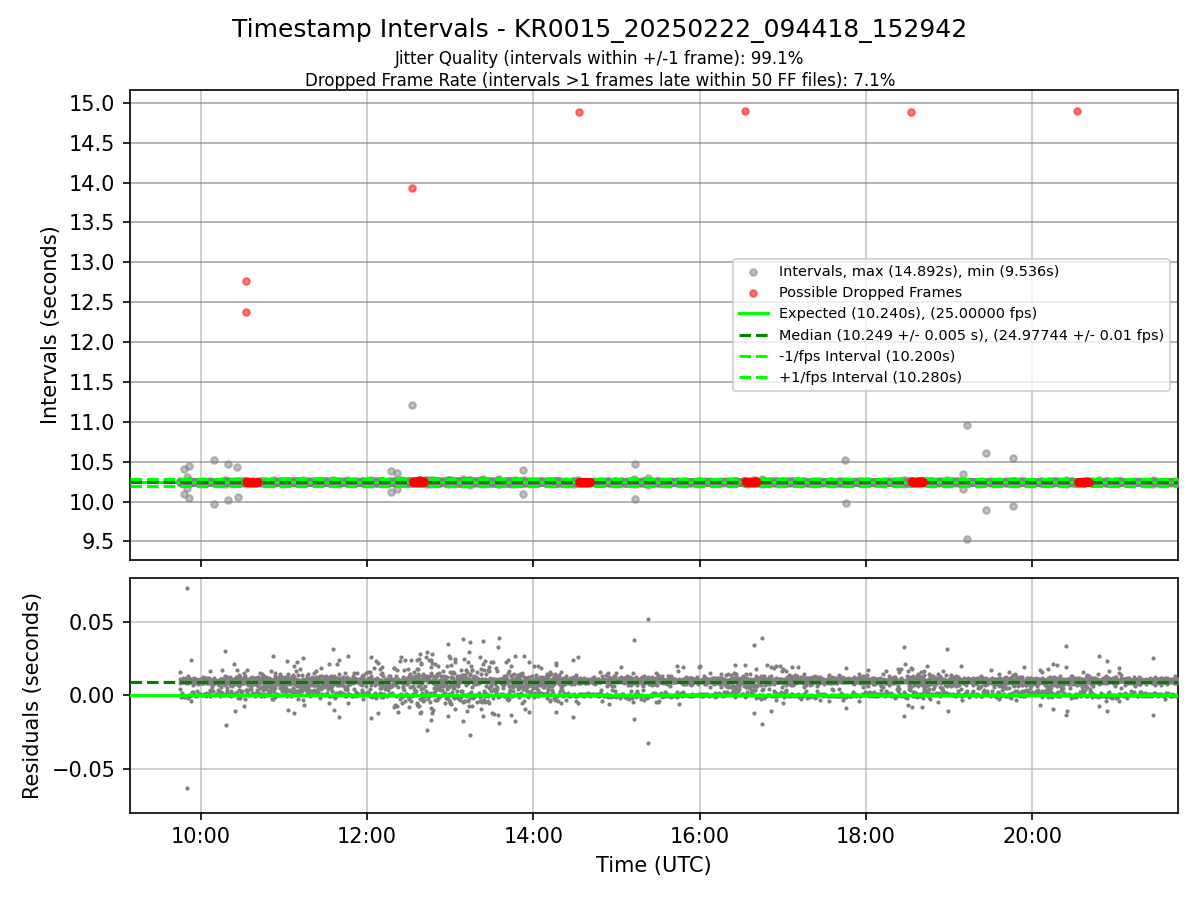This screenshot has height=900, width=1200.
Task: Click the red point near 13.9s around 12:30
Action: (x=412, y=188)
